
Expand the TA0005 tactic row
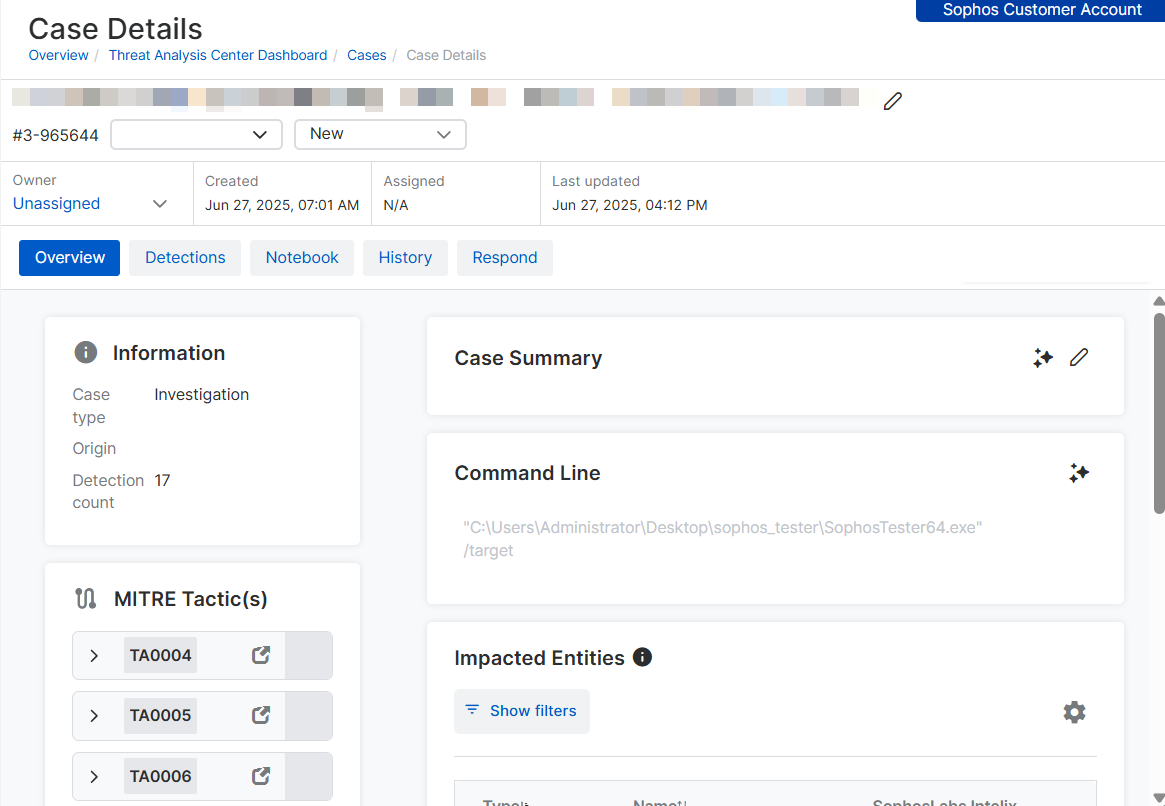click(x=94, y=716)
